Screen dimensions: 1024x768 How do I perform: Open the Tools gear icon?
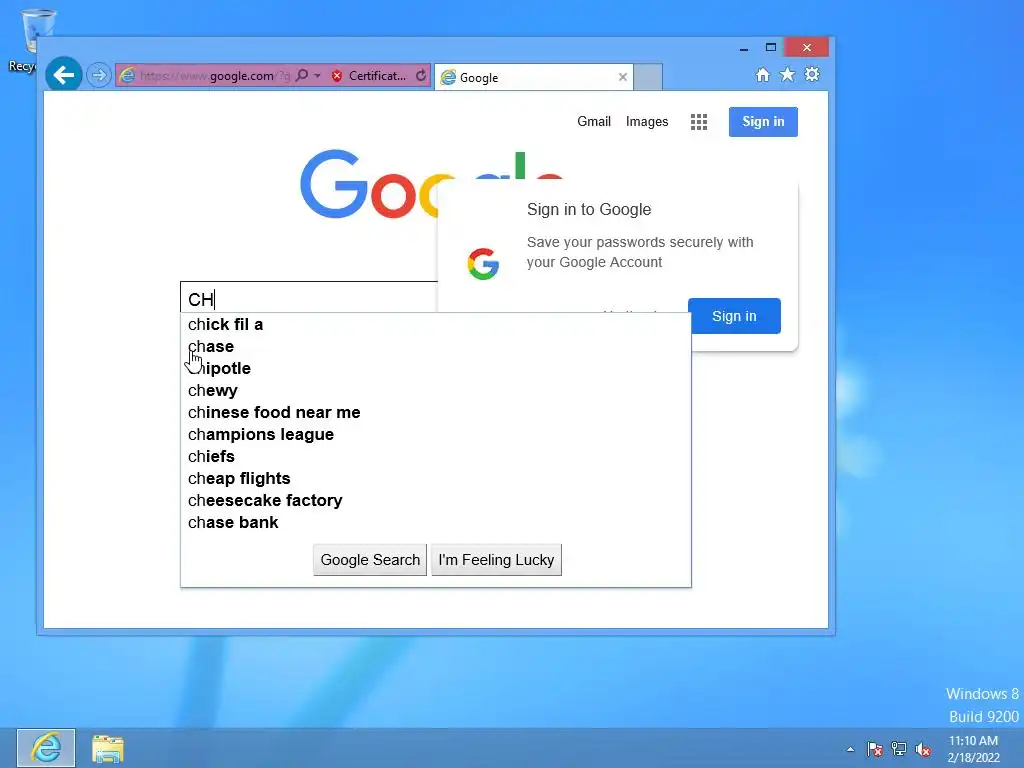coord(812,74)
